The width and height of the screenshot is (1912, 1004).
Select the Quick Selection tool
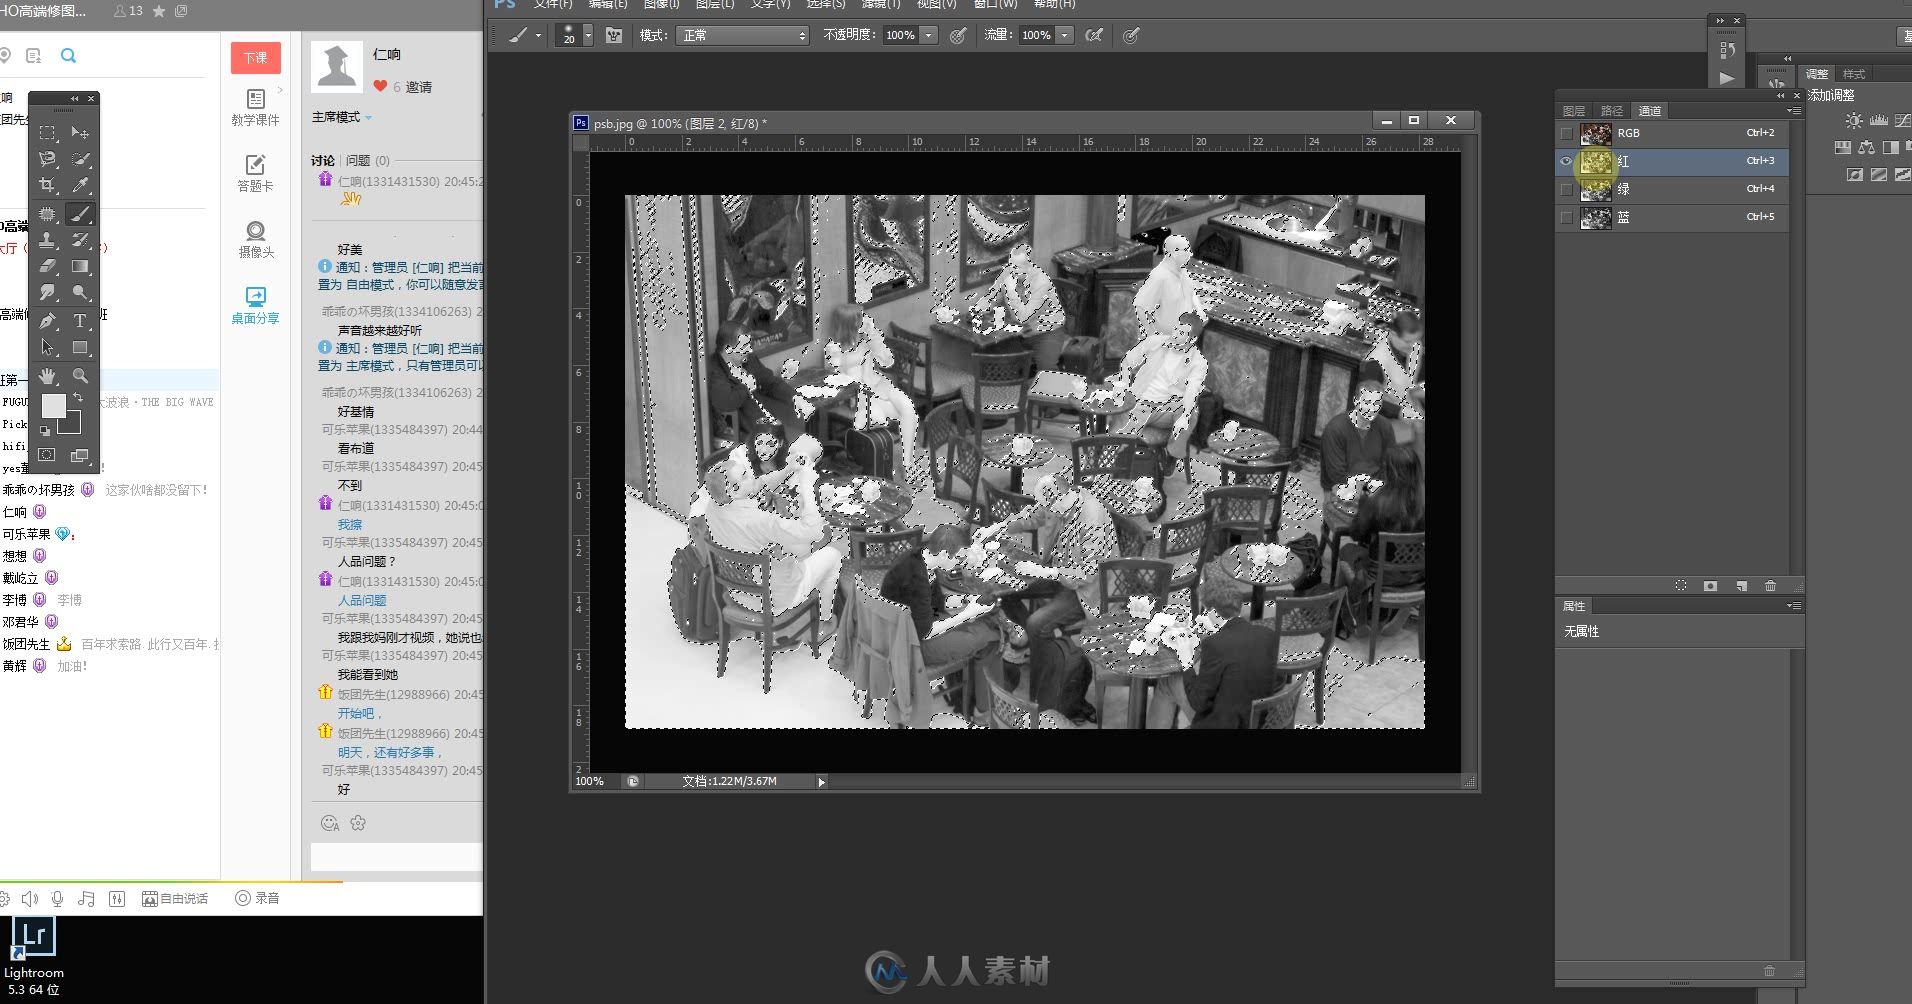tap(80, 159)
